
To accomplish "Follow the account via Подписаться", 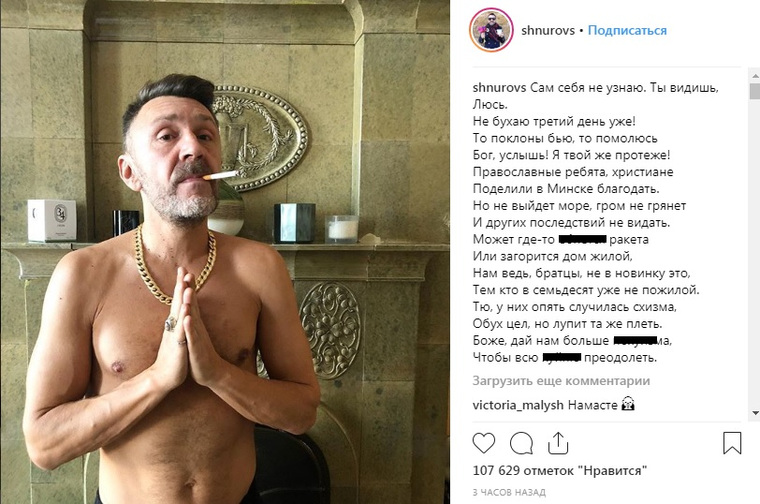I will (627, 31).
